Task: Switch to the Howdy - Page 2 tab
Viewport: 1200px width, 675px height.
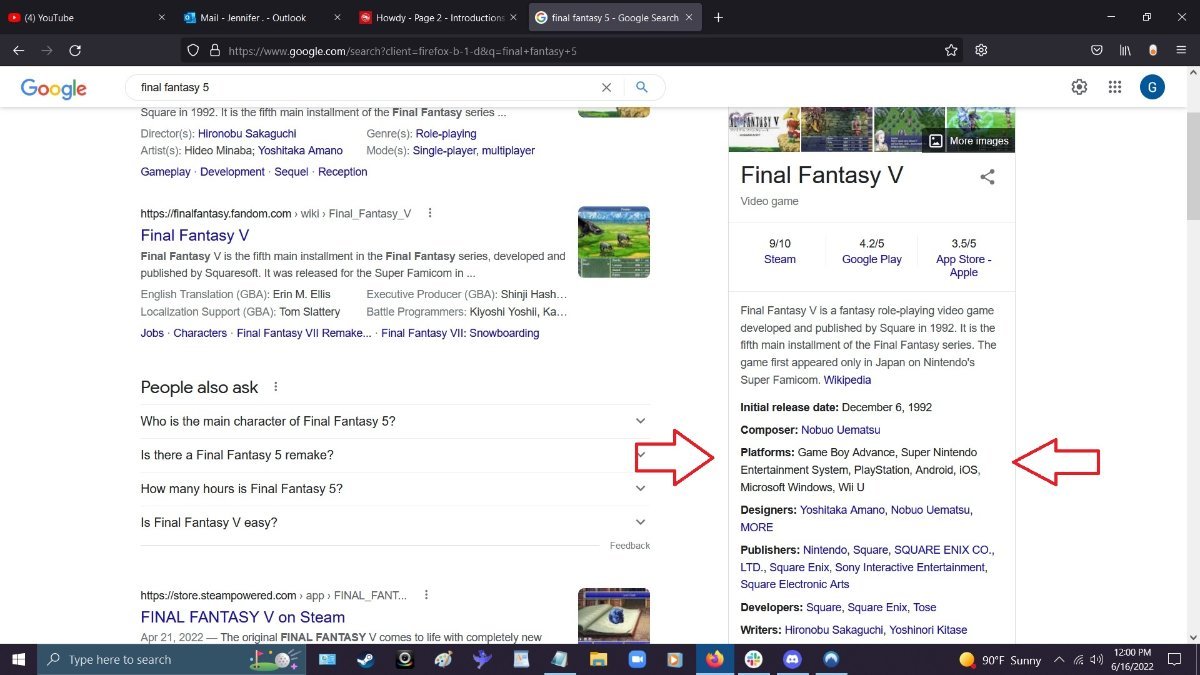Action: (x=436, y=17)
